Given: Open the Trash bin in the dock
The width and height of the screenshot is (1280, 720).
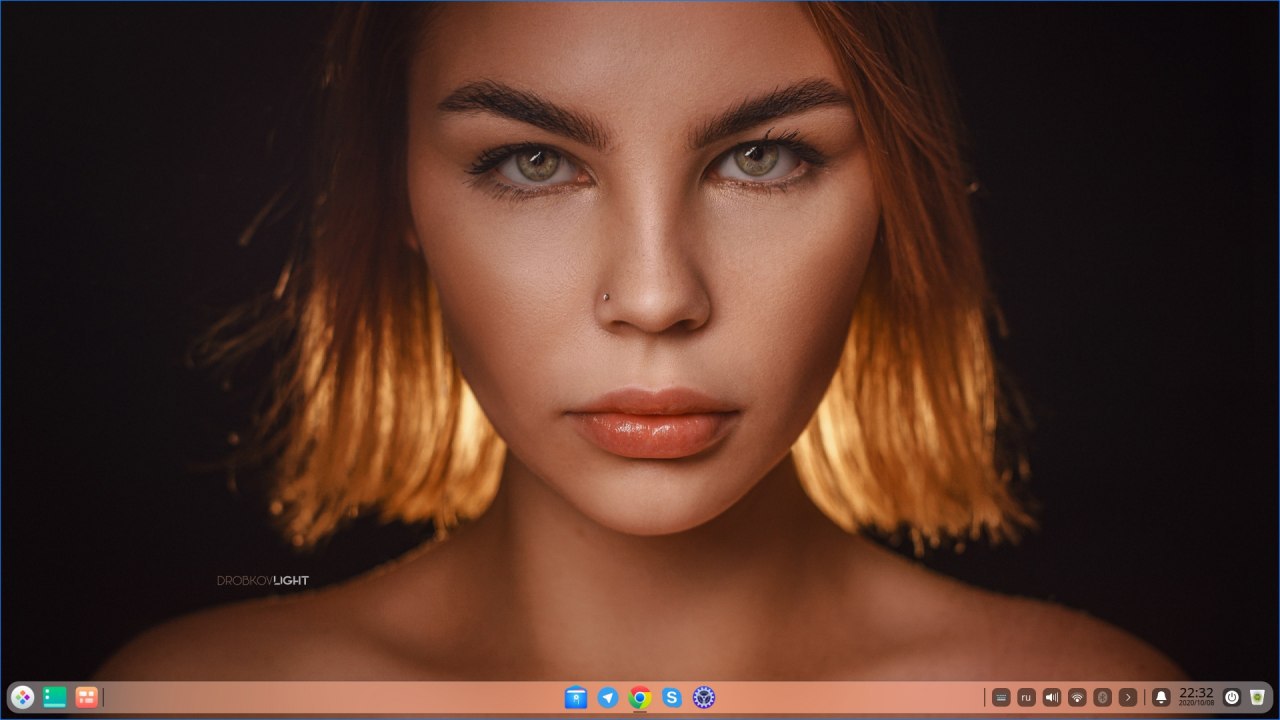Looking at the screenshot, I should [x=1257, y=697].
